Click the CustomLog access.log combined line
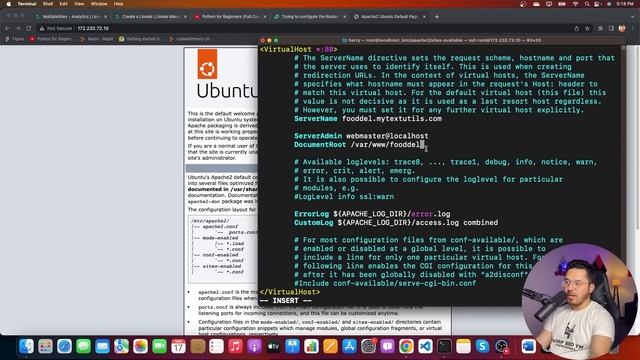 396,222
